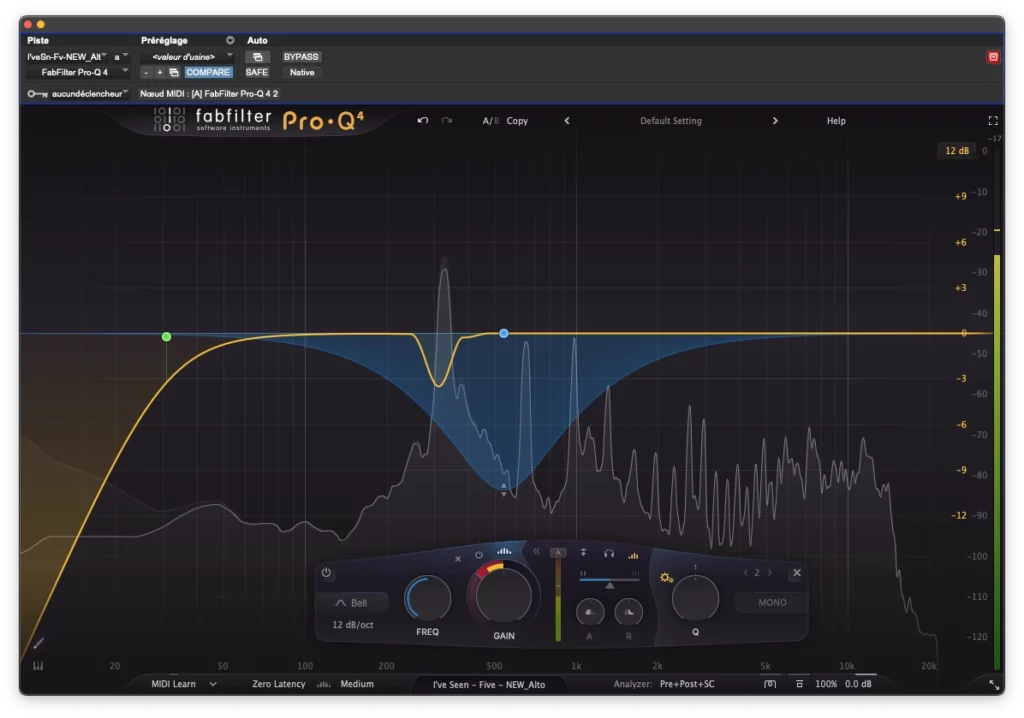Click the 100% output scale value
The image size is (1024, 718).
826,684
